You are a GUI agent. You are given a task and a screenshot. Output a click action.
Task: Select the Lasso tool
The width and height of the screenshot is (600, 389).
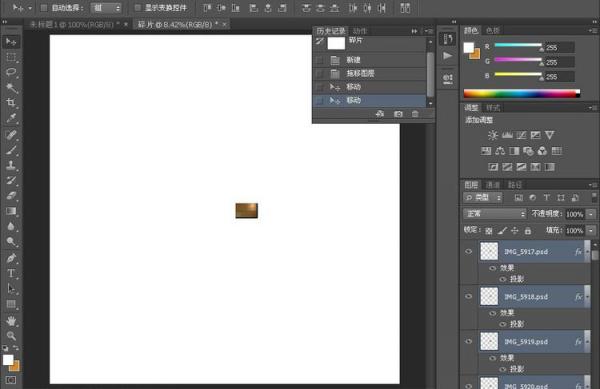click(x=11, y=72)
